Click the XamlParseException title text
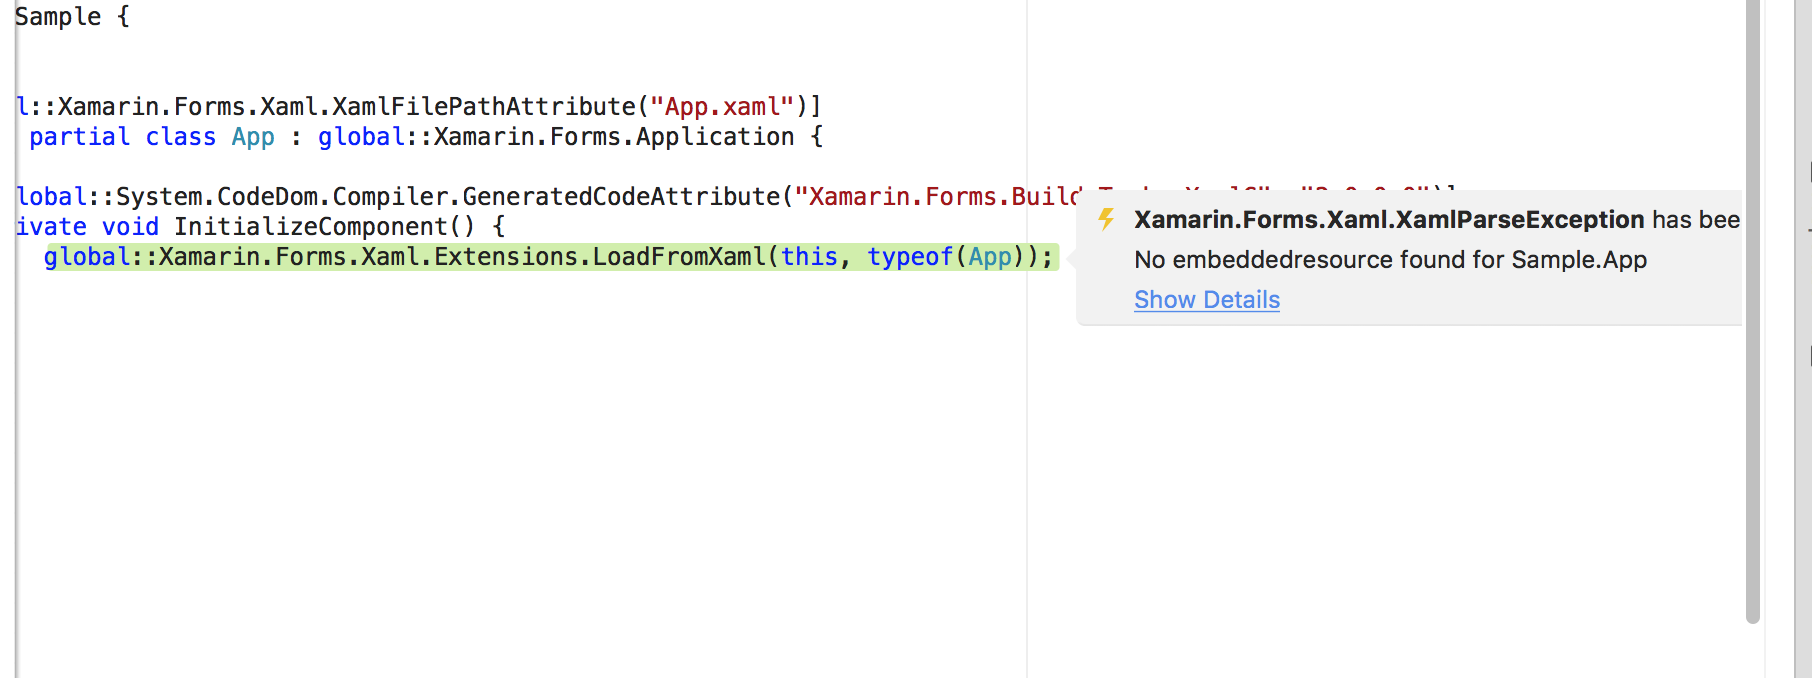 point(1389,220)
